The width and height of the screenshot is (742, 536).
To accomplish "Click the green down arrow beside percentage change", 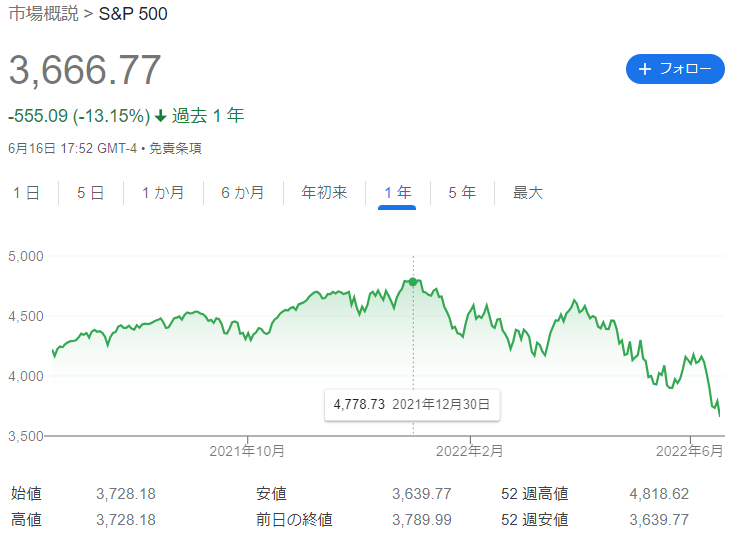I will point(160,116).
